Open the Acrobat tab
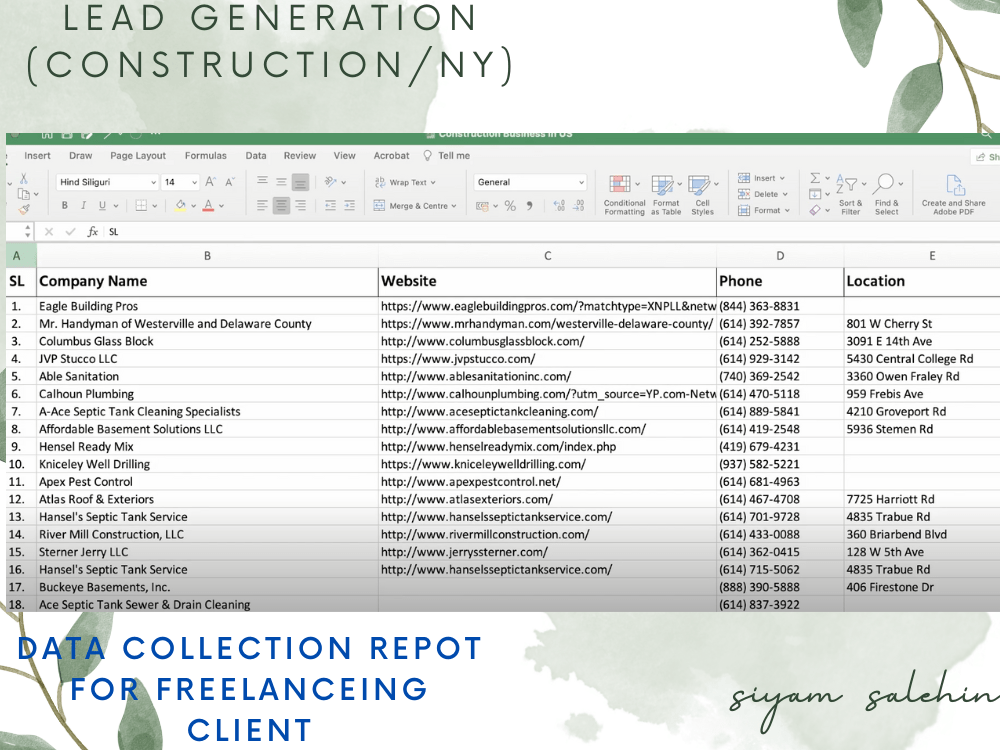This screenshot has width=1000, height=750. pyautogui.click(x=392, y=156)
